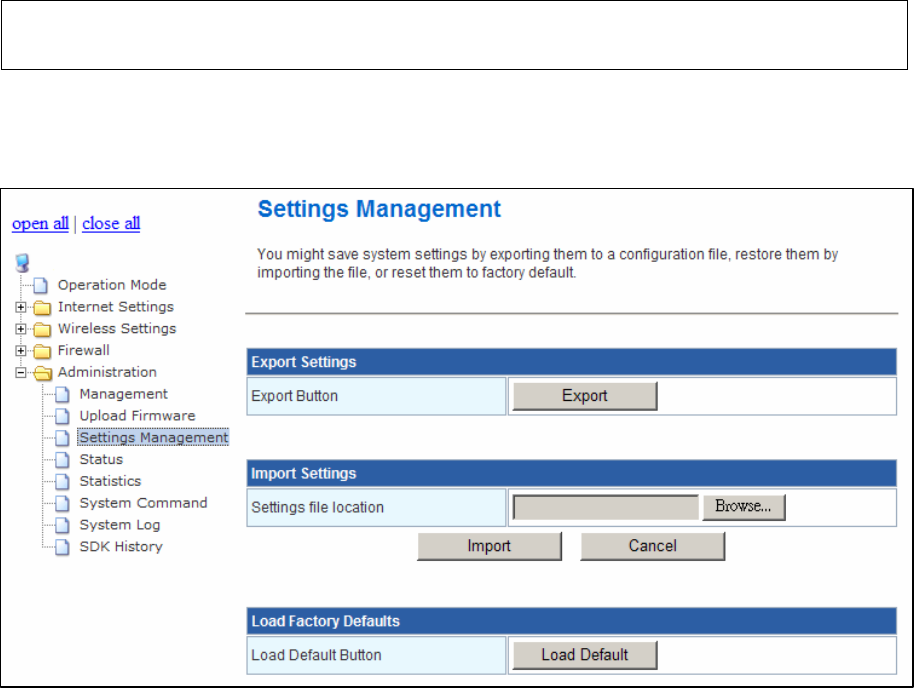Open the Statistics menu entry
Viewport: 914px width, 688px height.
pos(110,481)
